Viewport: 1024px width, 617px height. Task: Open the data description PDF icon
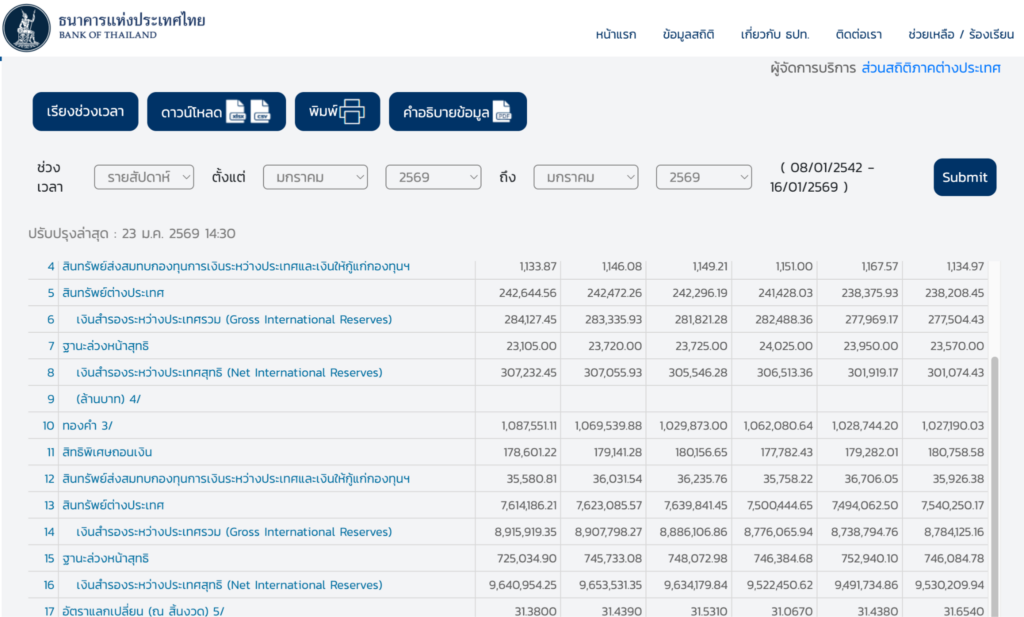502,112
